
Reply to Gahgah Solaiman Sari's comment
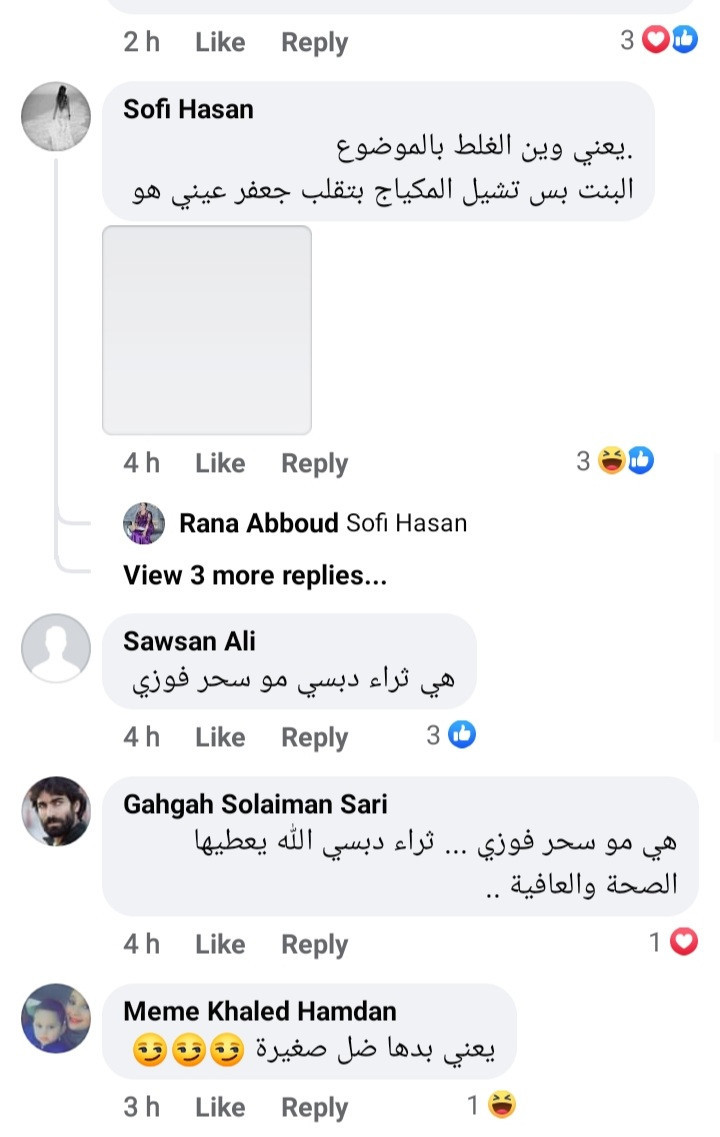[x=314, y=944]
